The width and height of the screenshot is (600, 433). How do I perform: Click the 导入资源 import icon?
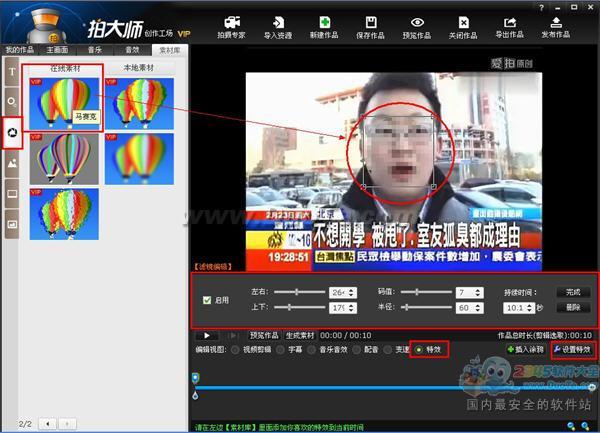279,25
